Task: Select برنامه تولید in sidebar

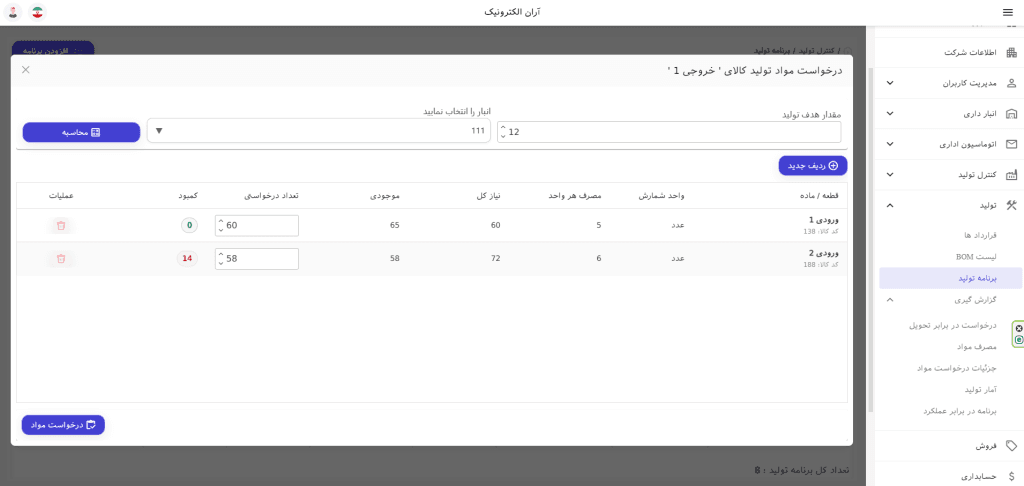Action: pos(951,278)
